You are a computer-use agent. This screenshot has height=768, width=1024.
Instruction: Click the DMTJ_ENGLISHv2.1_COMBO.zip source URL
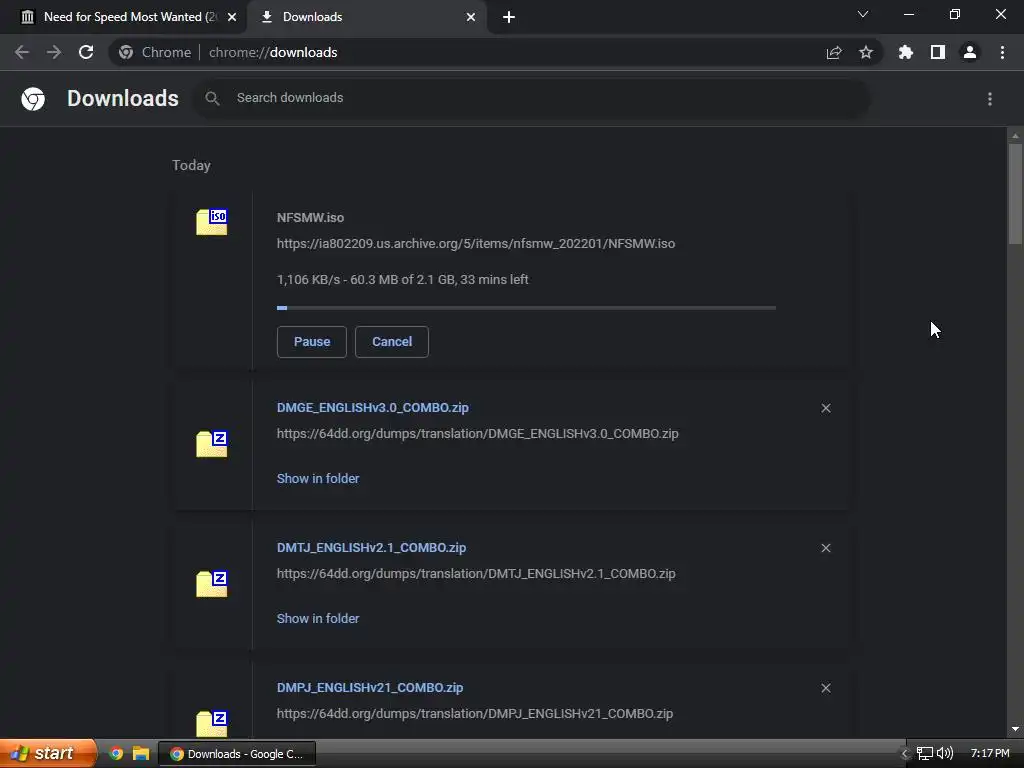pyautogui.click(x=476, y=573)
